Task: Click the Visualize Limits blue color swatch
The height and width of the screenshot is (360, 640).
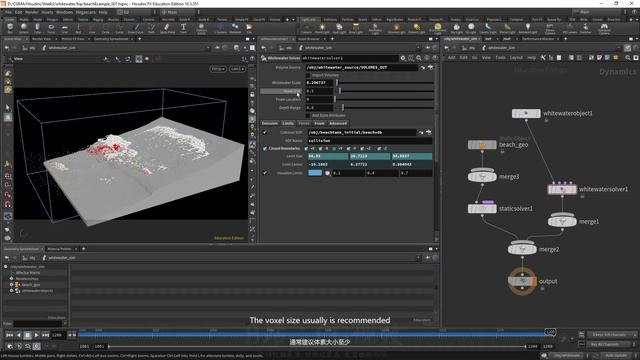Action: tap(315, 173)
